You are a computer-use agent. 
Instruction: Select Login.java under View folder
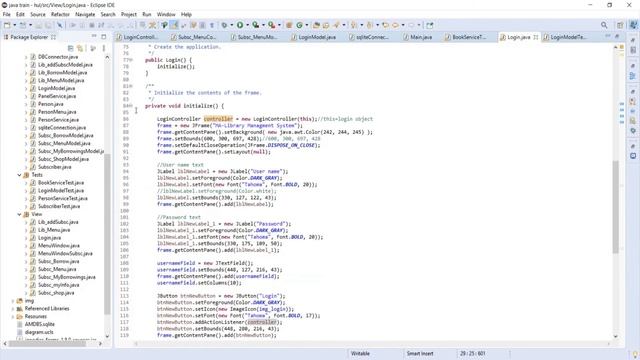[49, 238]
